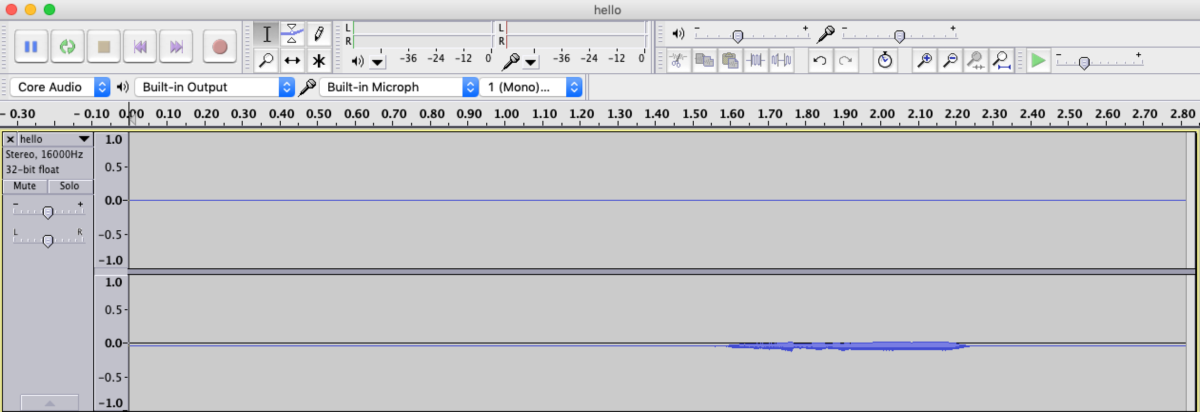Viewport: 1200px width, 412px height.
Task: Zoom in with magnifier plus icon
Action: (925, 61)
